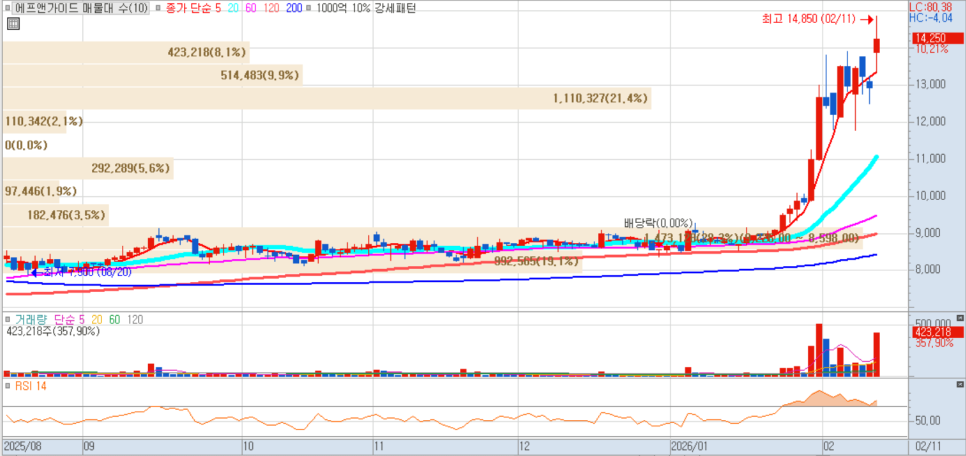The height and width of the screenshot is (456, 966).
Task: Click the red 5 price moving average legend
Action: (x=217, y=8)
